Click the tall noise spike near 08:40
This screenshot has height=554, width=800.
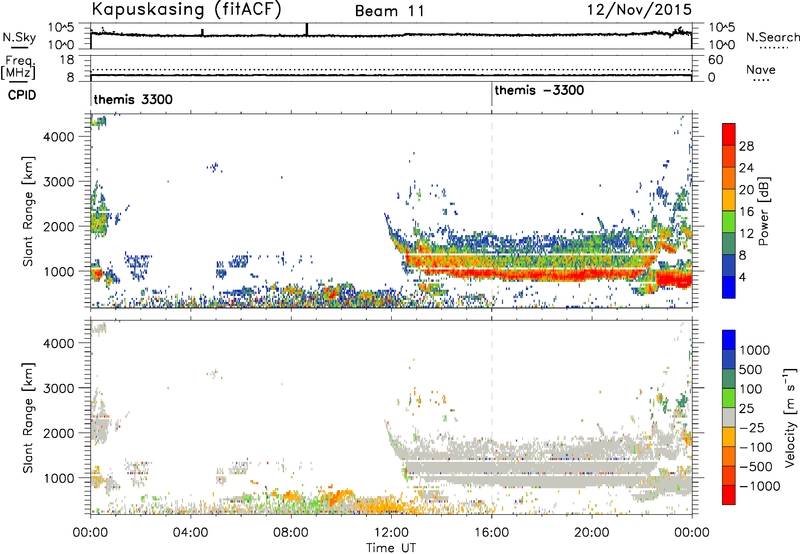307,29
